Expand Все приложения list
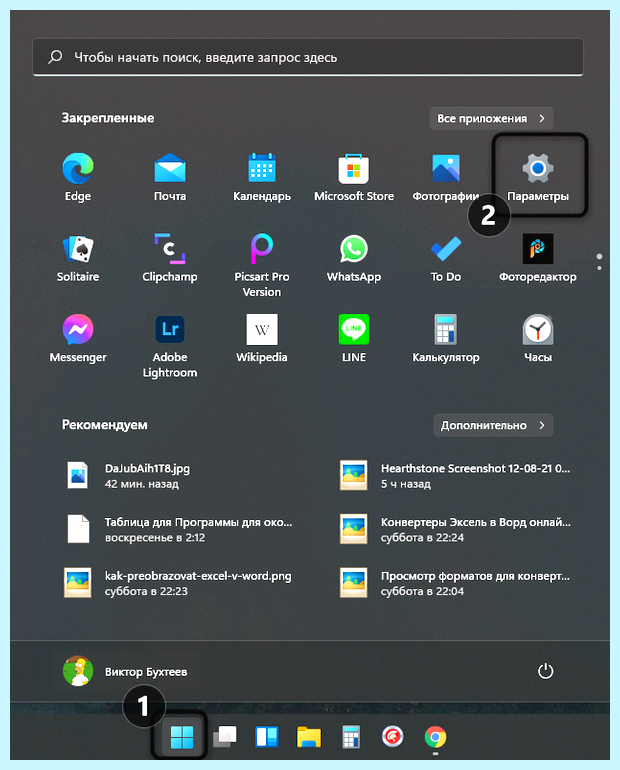This screenshot has width=620, height=770. (x=491, y=118)
